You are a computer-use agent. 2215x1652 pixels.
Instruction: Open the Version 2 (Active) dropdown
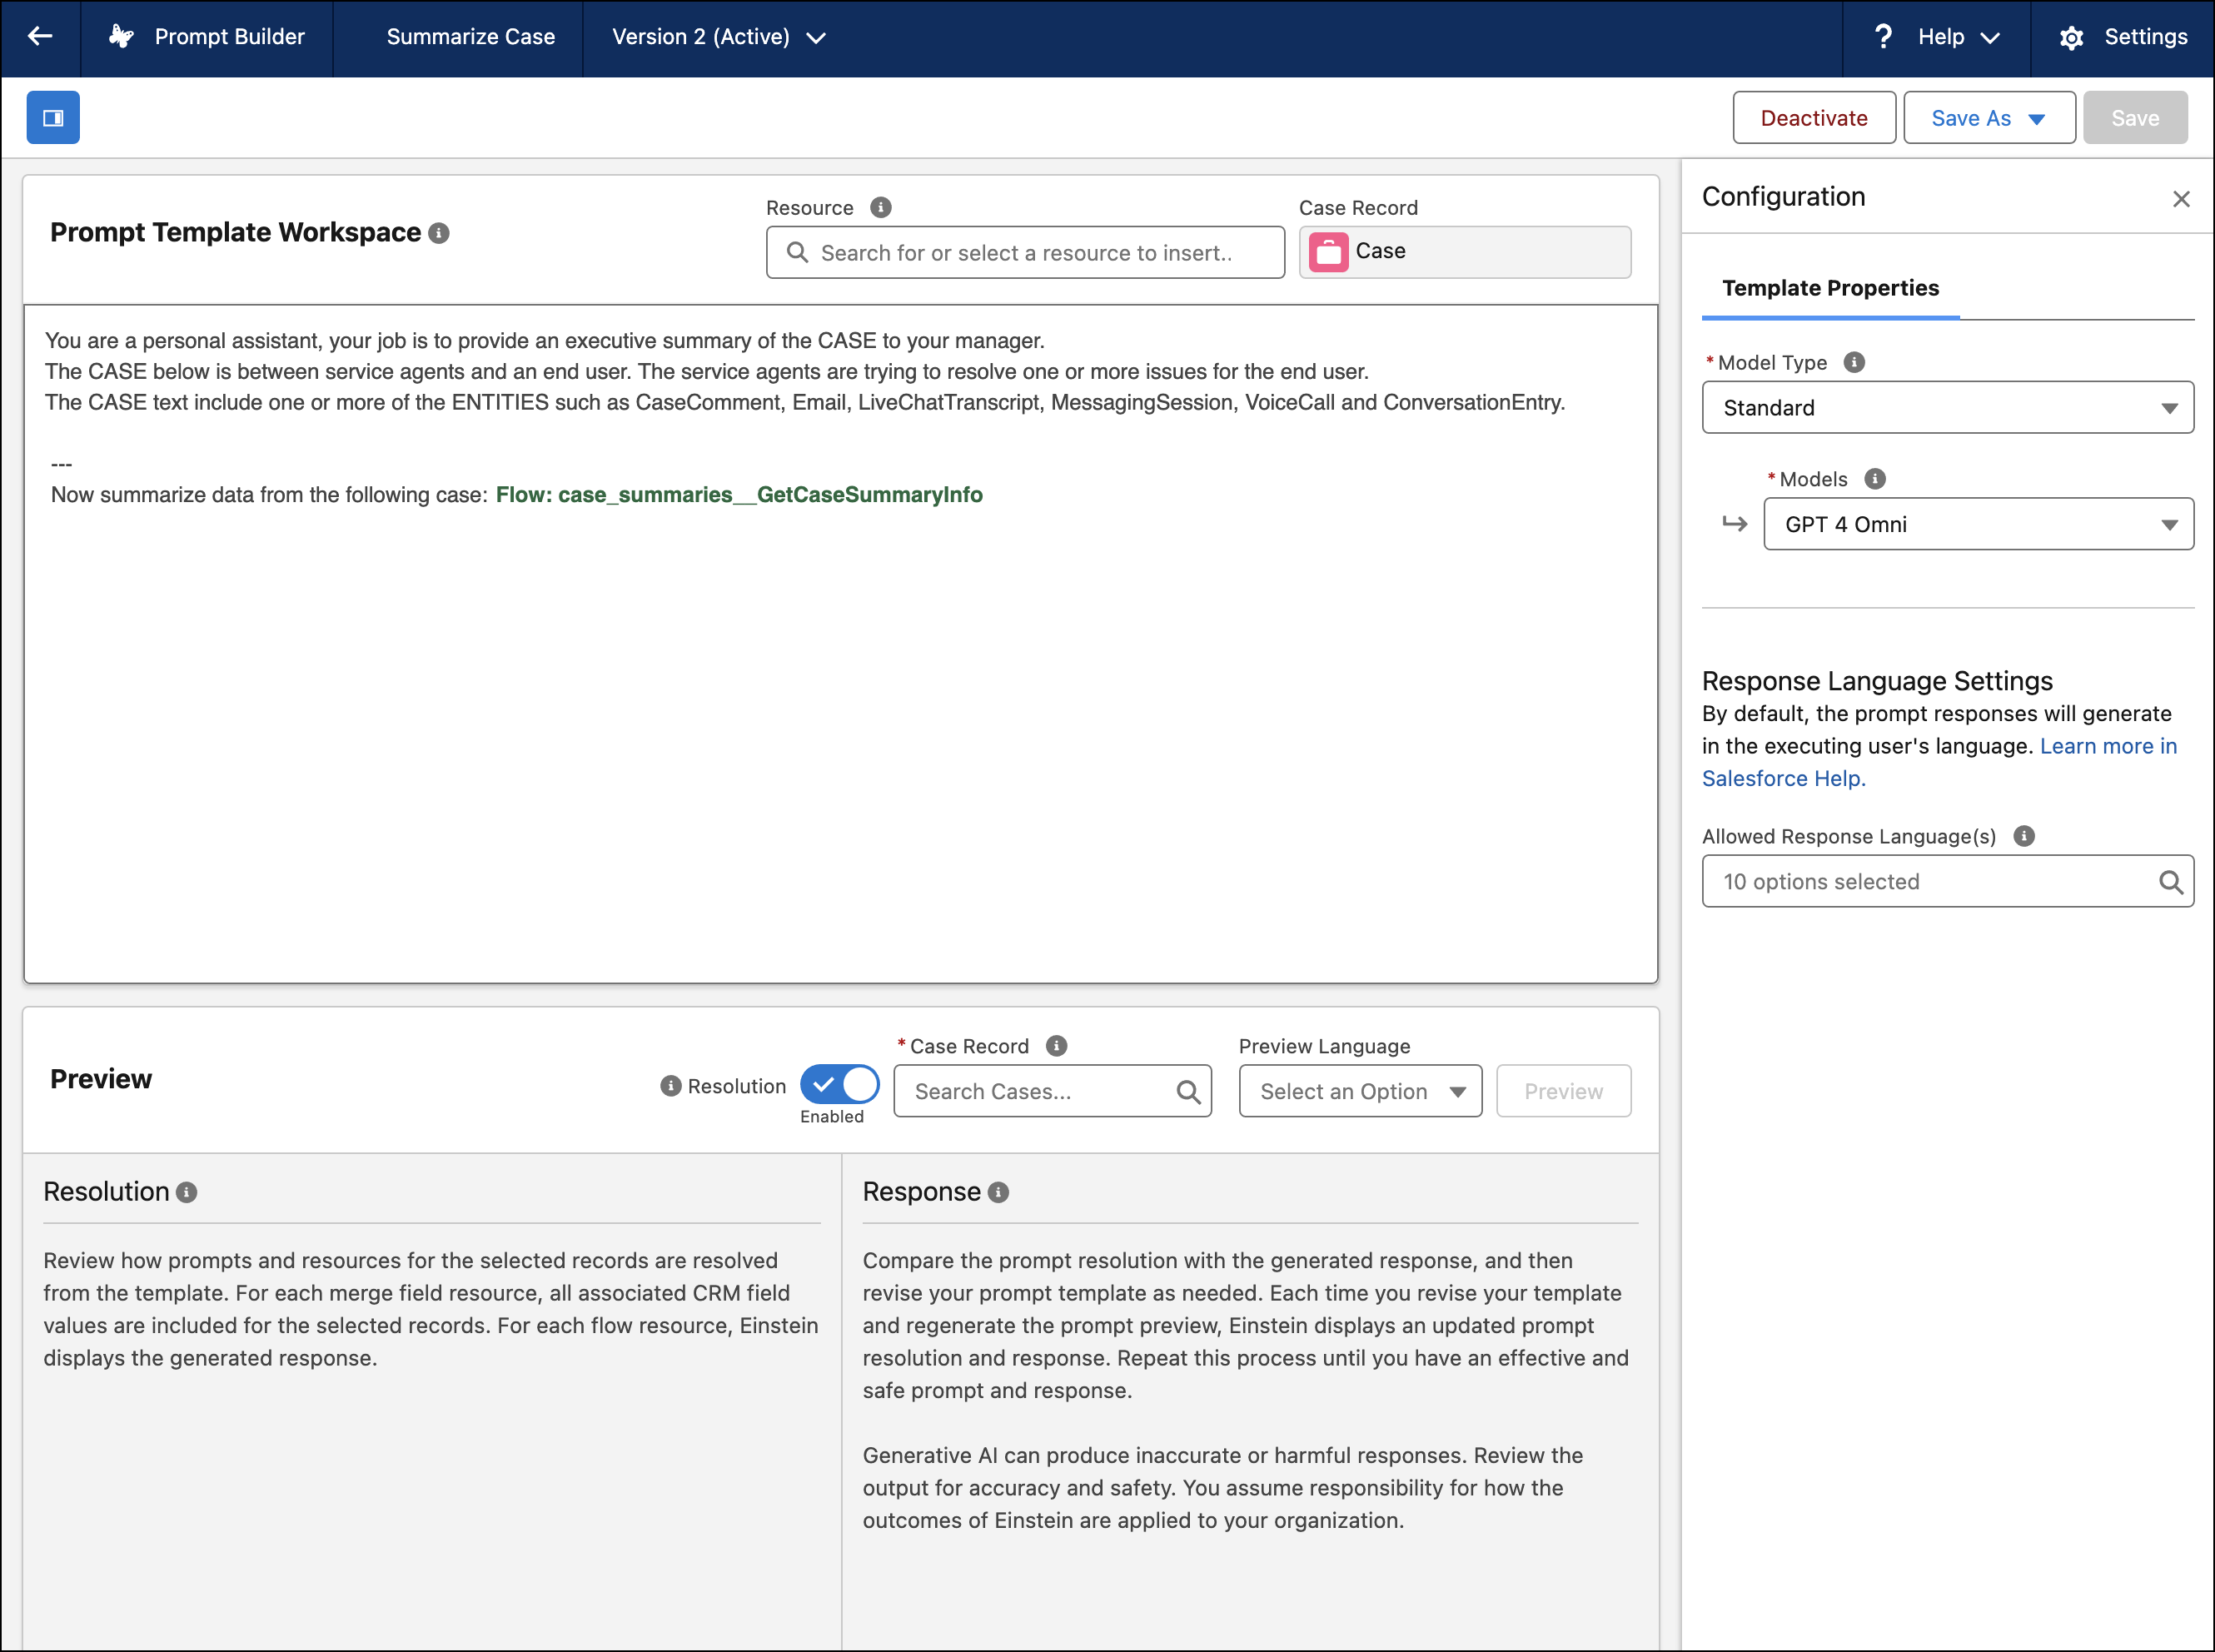point(719,37)
